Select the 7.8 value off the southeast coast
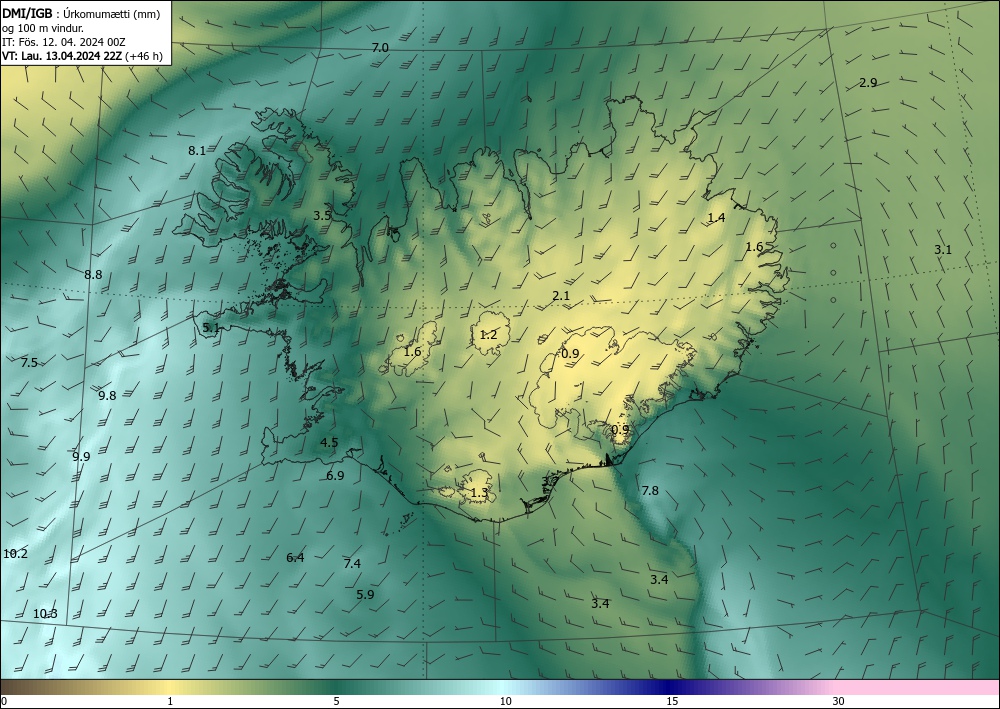Screen dimensions: 1000x709 click(x=650, y=491)
